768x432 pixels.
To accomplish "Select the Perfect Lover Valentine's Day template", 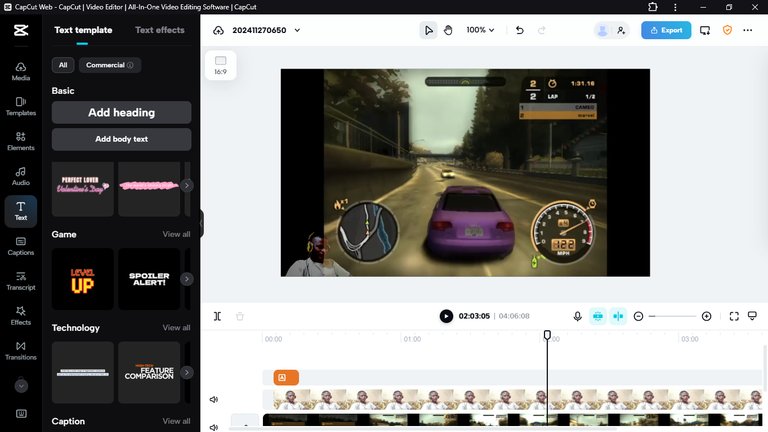I will (83, 189).
